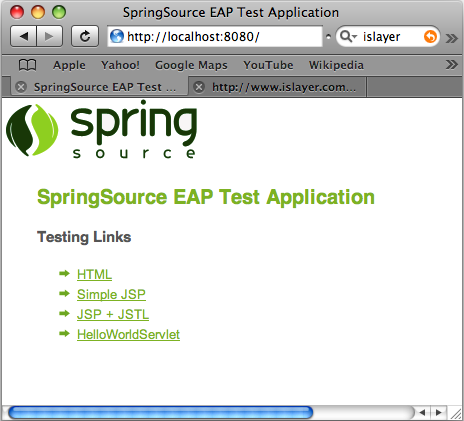Click the globe icon in the address bar
Viewport: 464px width, 421px height.
(117, 36)
